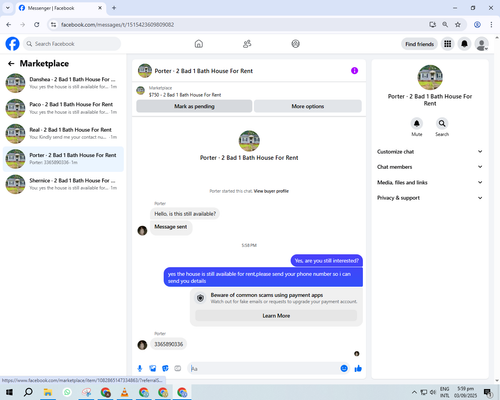Open the account profile avatar menu
500x400 pixels.
(x=482, y=44)
